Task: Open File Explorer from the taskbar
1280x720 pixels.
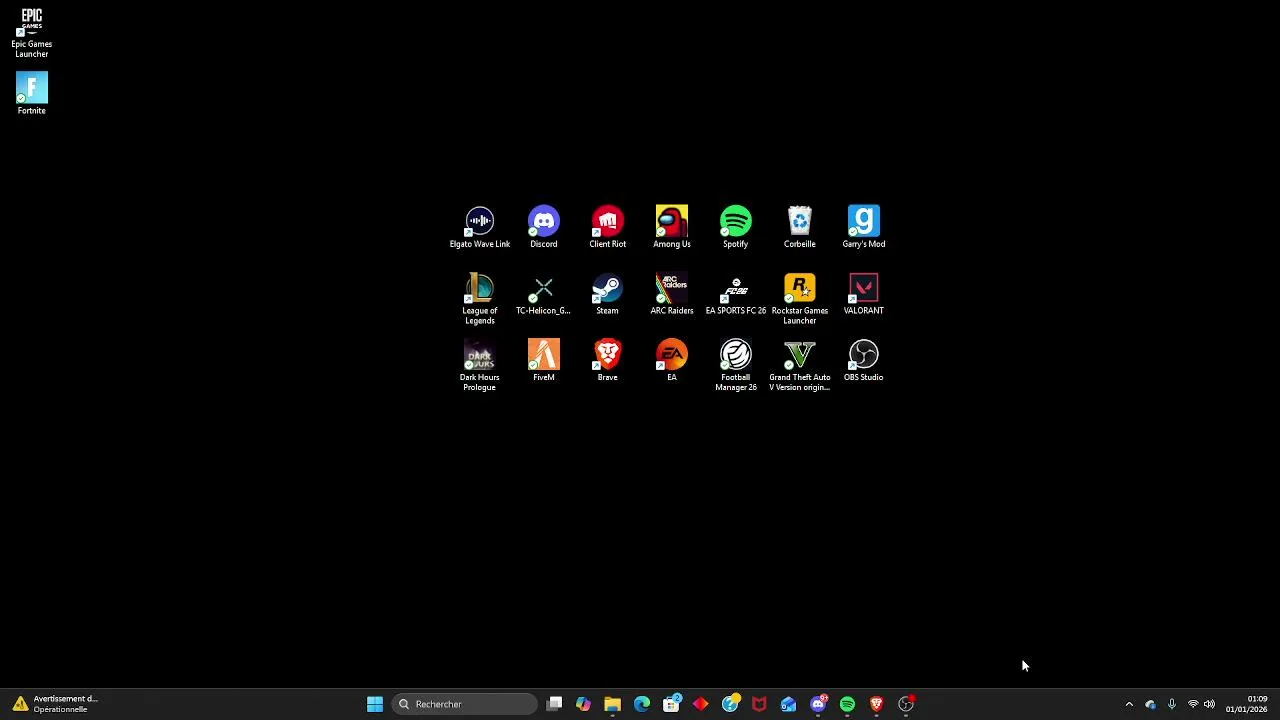Action: pyautogui.click(x=612, y=704)
